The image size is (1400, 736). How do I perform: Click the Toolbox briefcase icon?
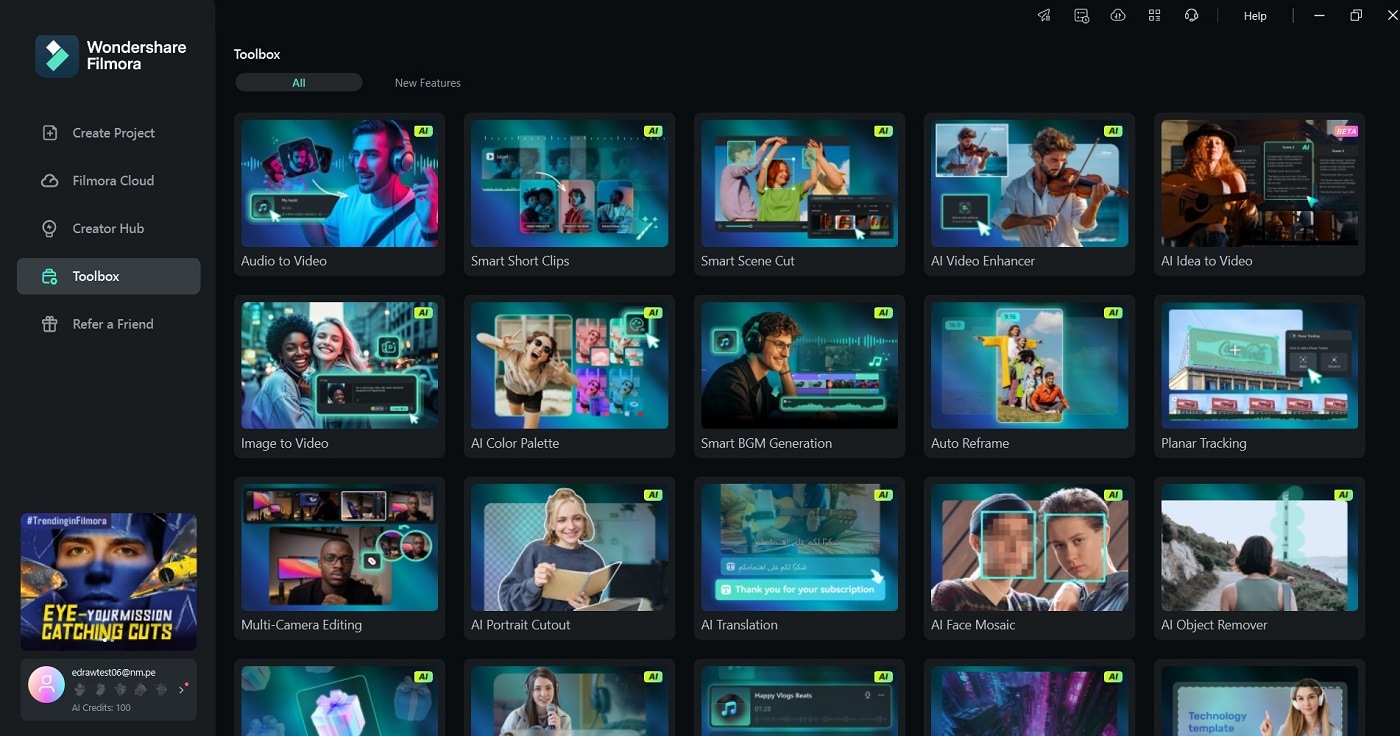(x=49, y=277)
